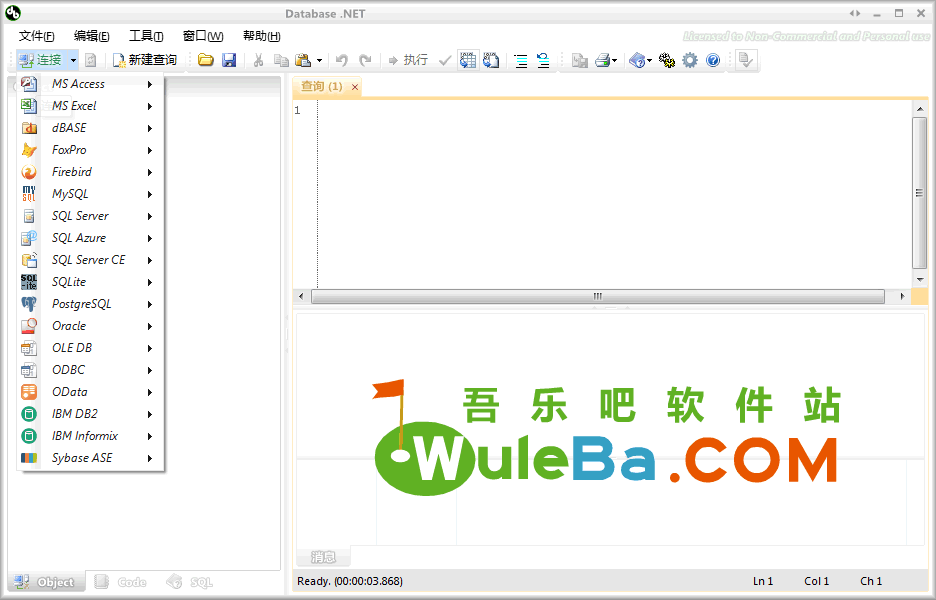Viewport: 936px width, 600px height.
Task: Open the help book dropdown arrow
Action: tap(649, 60)
